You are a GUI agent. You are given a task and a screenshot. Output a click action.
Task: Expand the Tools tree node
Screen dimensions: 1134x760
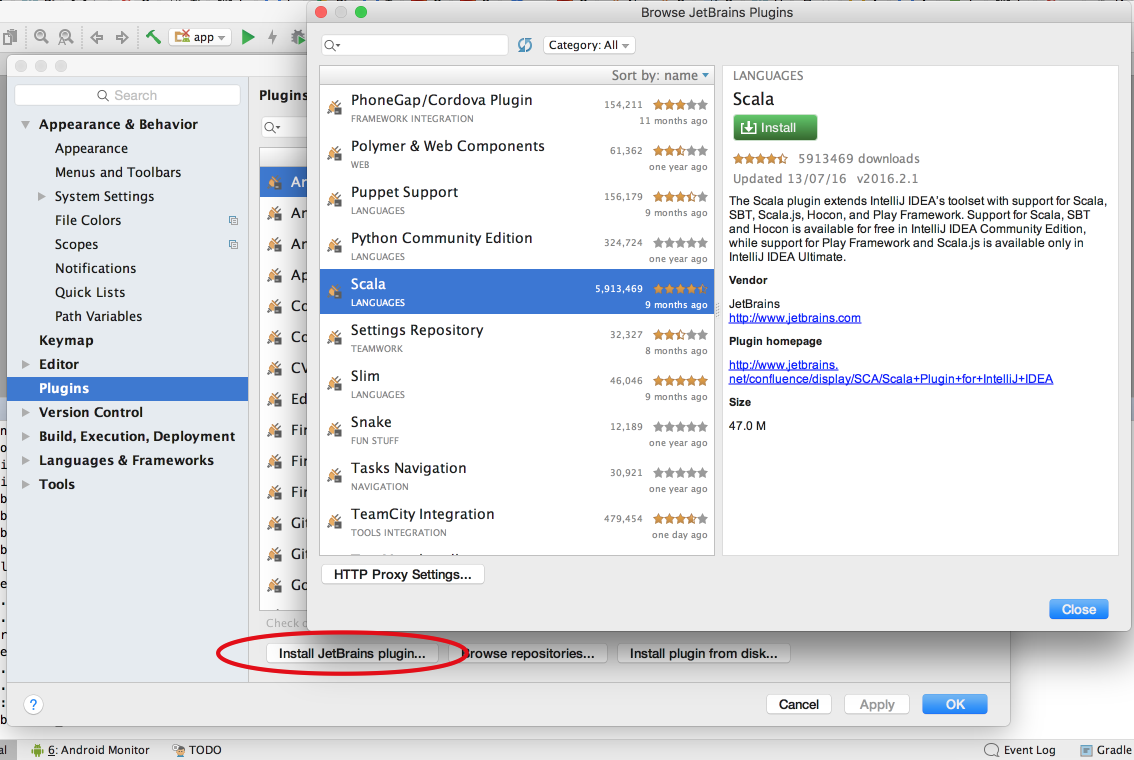[25, 484]
